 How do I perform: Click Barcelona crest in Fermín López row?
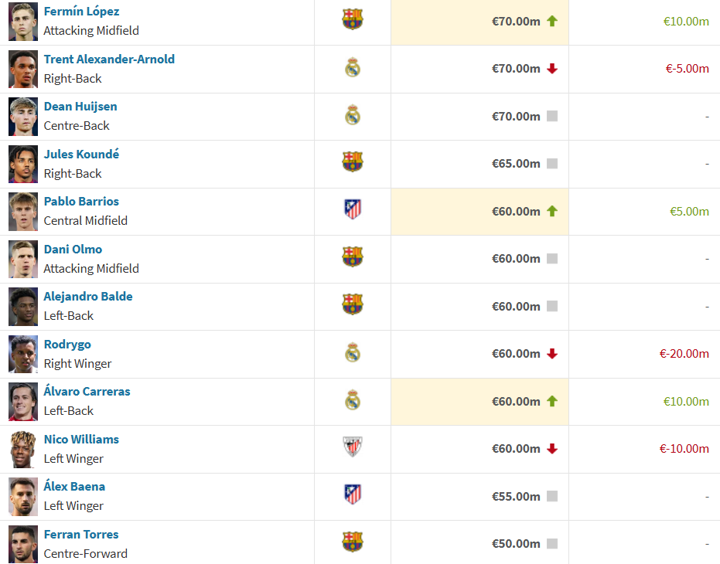pyautogui.click(x=352, y=19)
